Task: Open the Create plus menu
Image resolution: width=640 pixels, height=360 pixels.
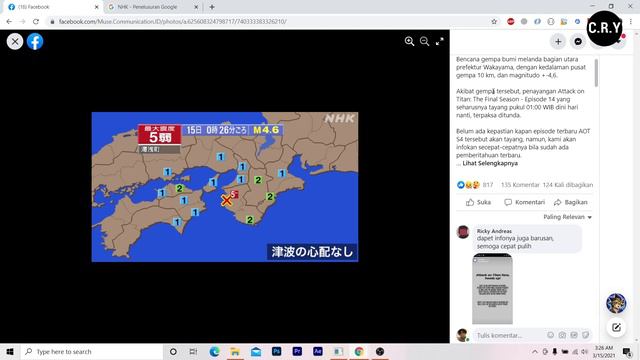Action: click(558, 42)
